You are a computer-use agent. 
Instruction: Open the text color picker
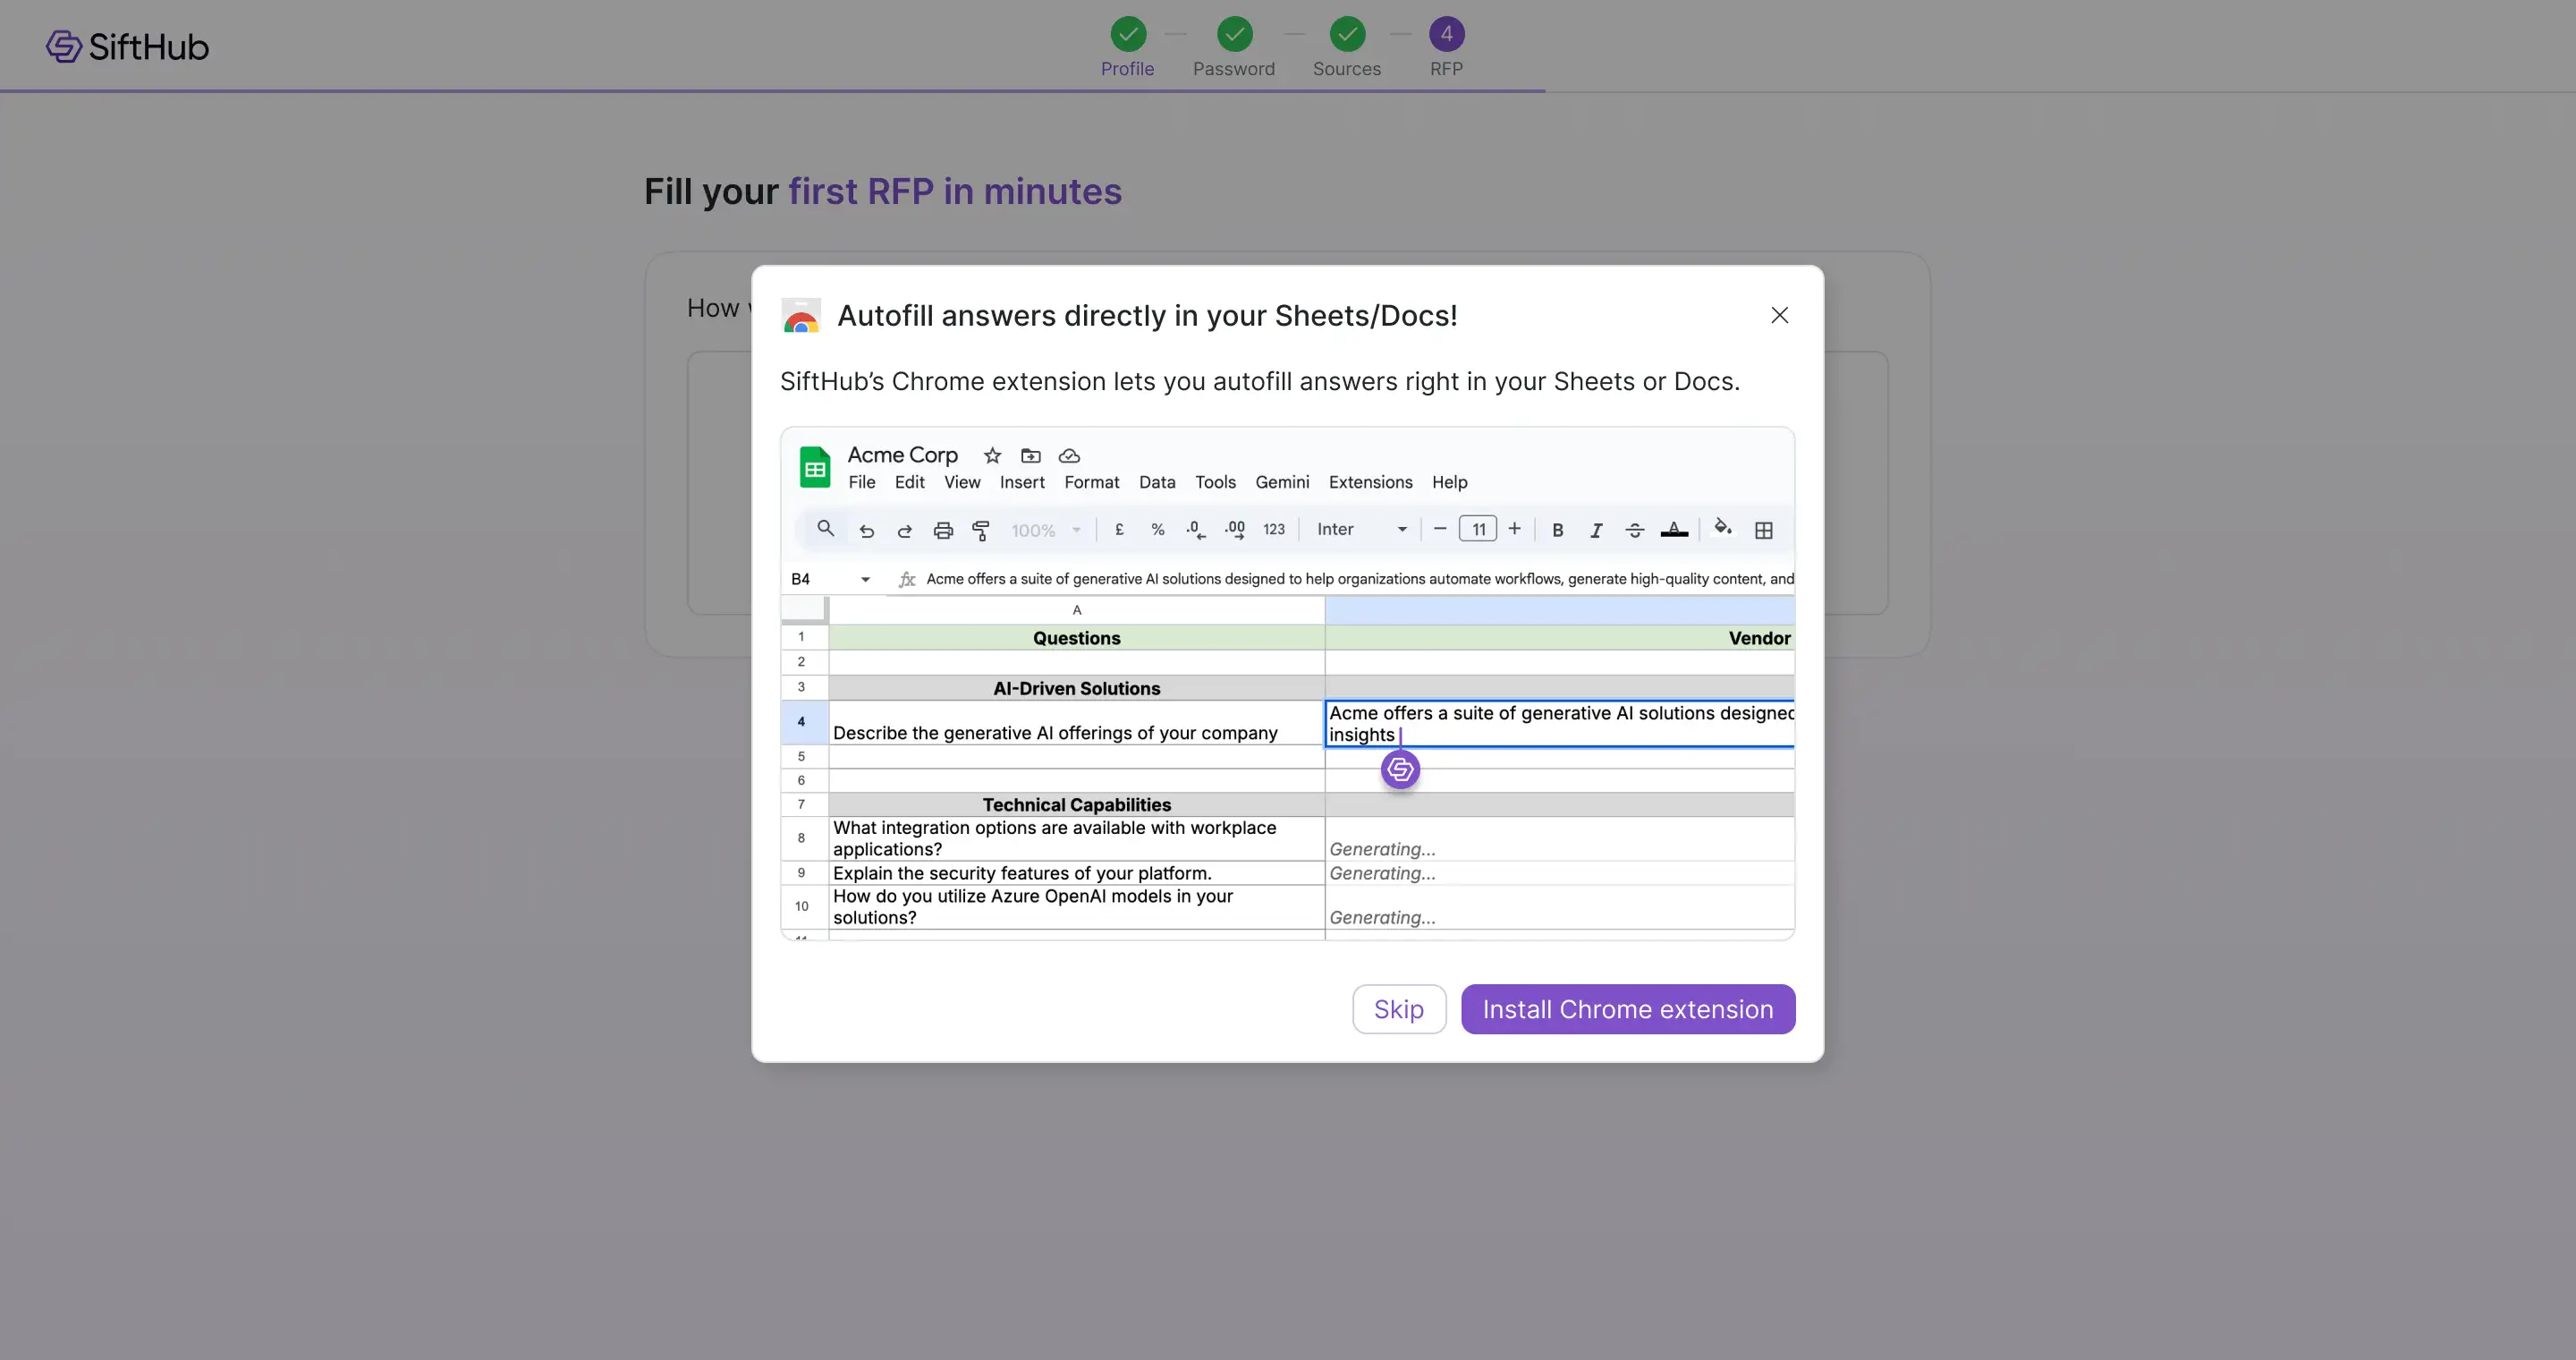pyautogui.click(x=1674, y=530)
